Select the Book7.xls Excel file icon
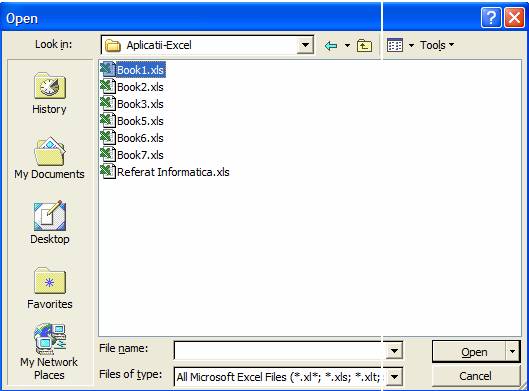This screenshot has height=391, width=529. [108, 155]
